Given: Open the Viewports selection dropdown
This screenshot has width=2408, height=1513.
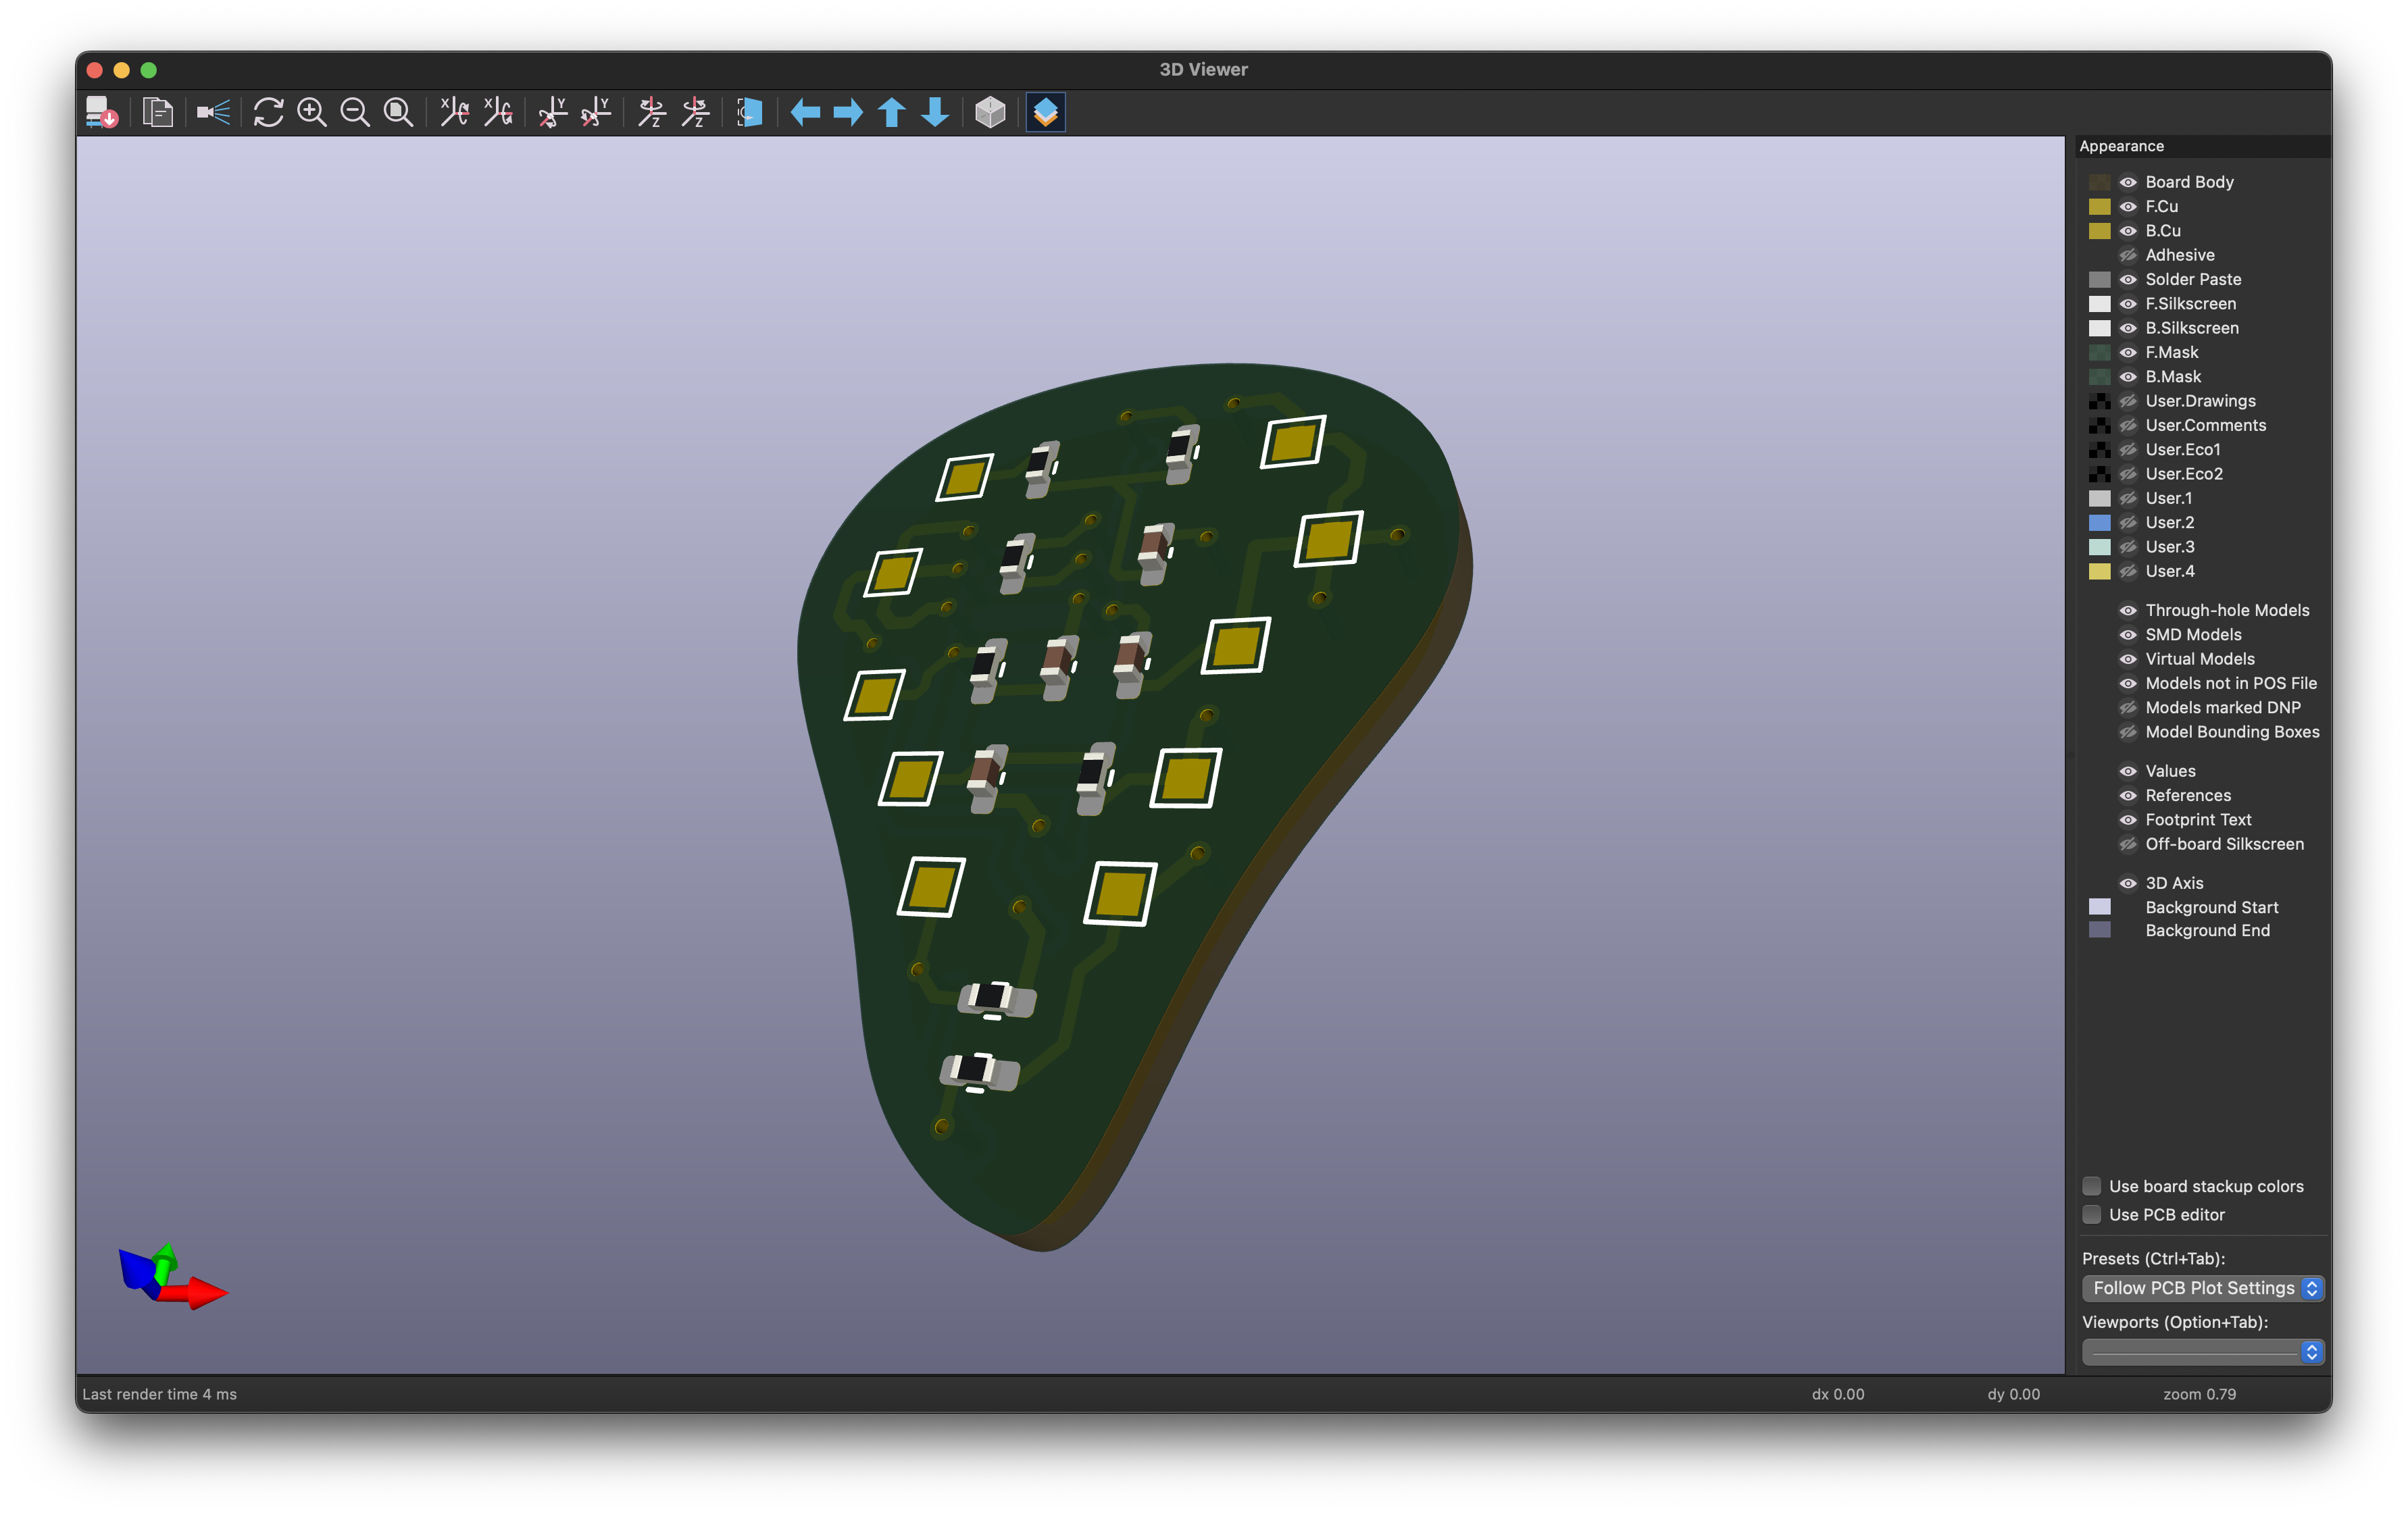Looking at the screenshot, I should pyautogui.click(x=2200, y=1351).
